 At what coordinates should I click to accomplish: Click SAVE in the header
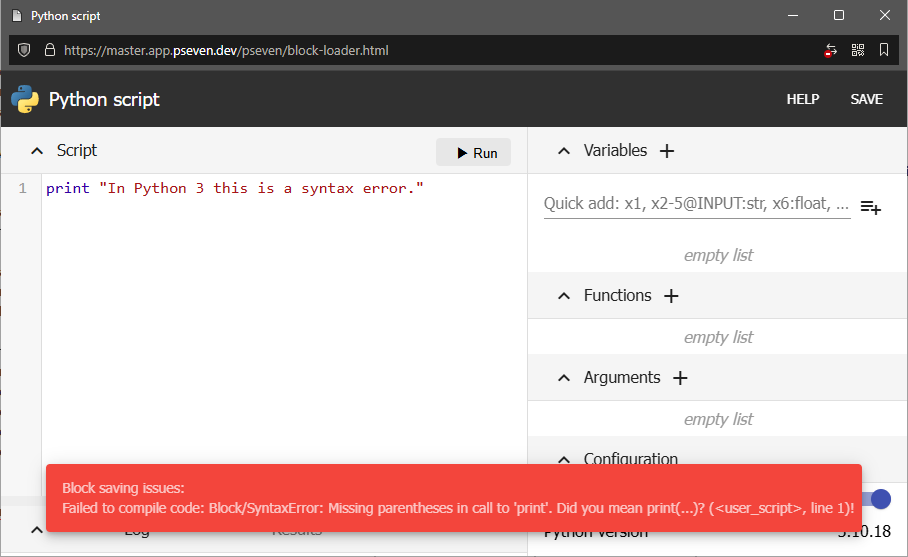[866, 99]
